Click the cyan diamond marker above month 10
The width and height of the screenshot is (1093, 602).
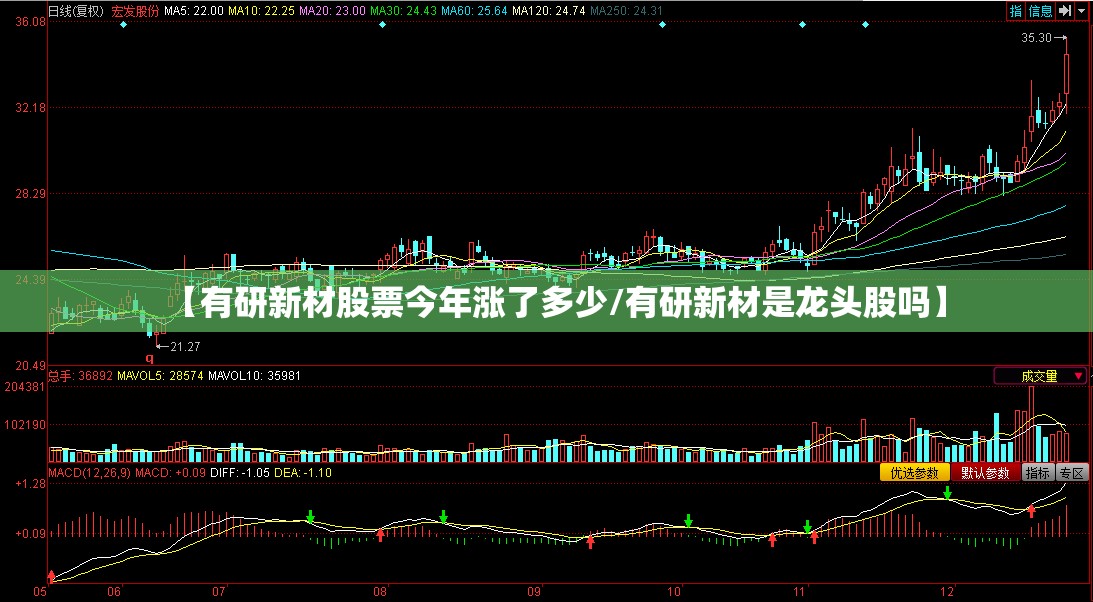[662, 24]
